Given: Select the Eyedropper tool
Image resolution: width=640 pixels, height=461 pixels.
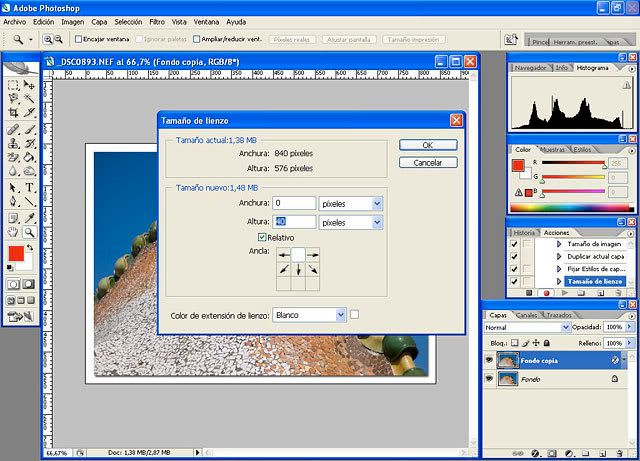Looking at the screenshot, I should [29, 218].
